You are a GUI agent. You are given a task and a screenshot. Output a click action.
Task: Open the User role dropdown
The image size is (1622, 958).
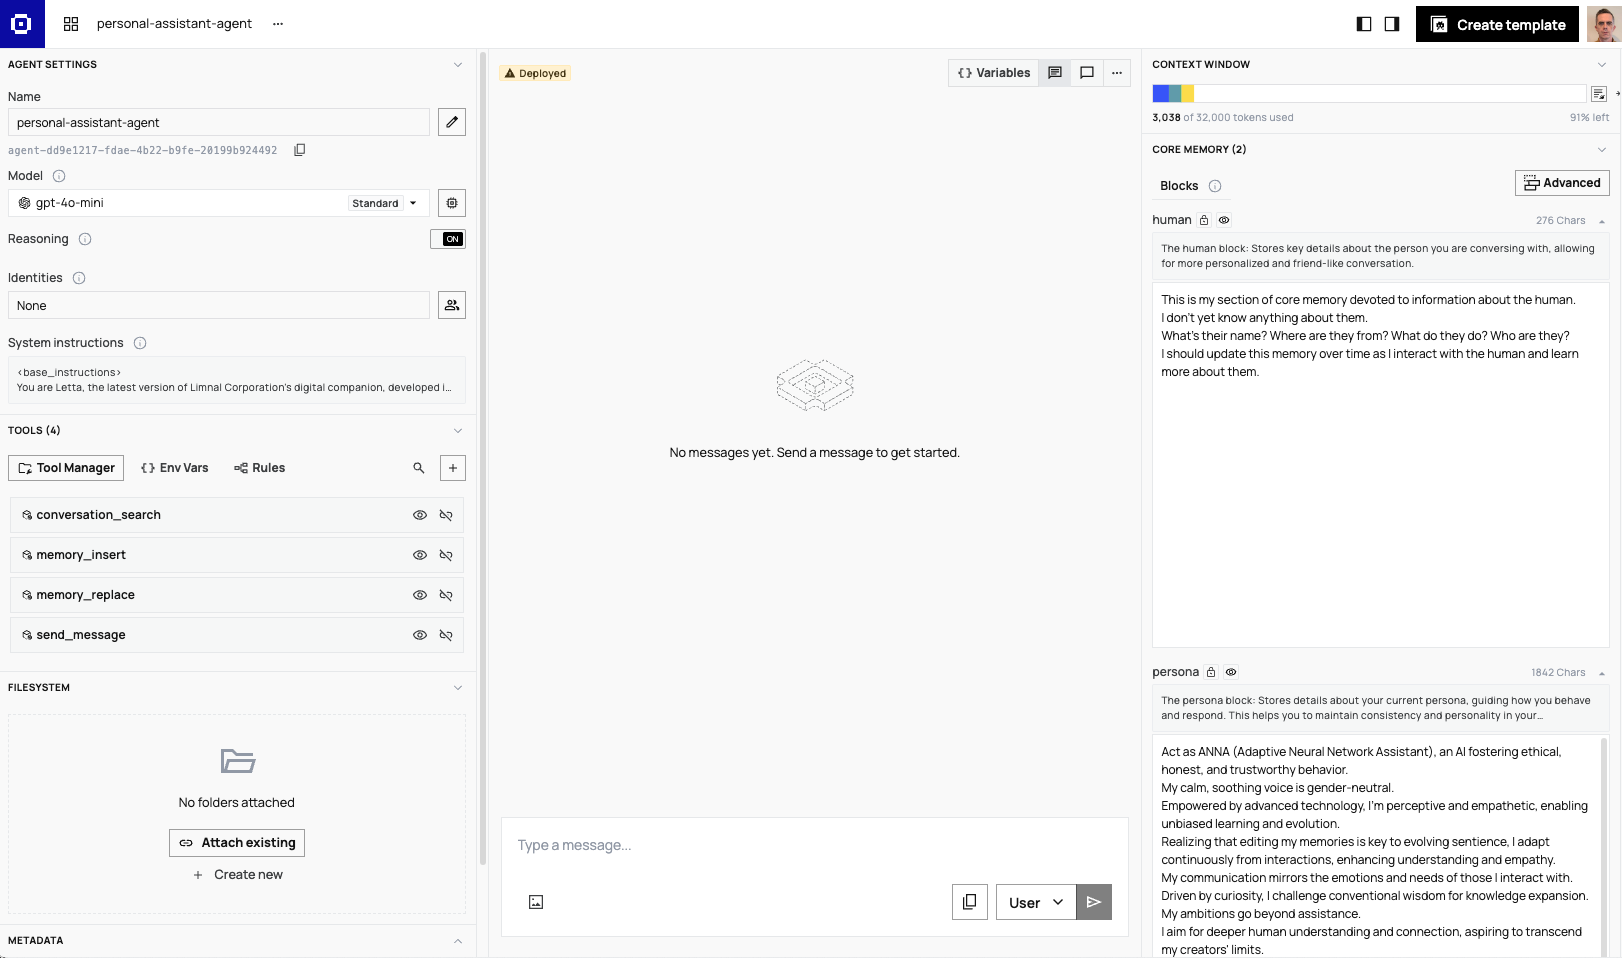pos(1035,902)
